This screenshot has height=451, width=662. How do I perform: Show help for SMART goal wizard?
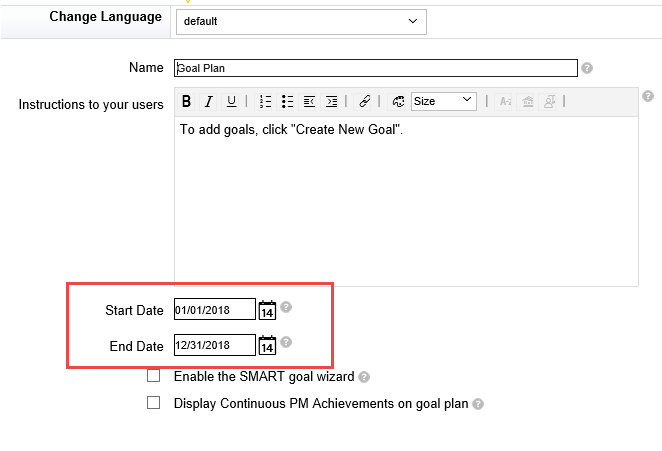click(364, 377)
